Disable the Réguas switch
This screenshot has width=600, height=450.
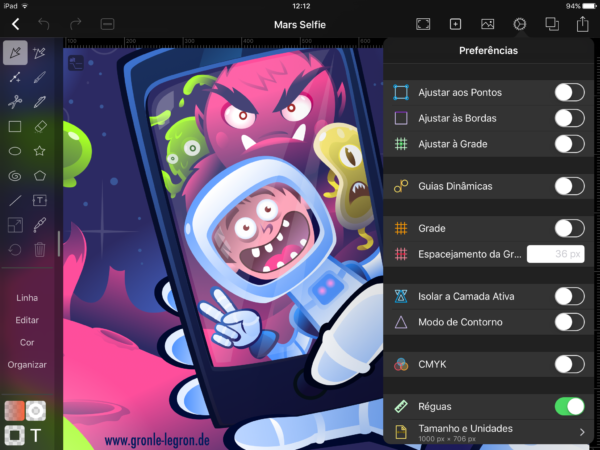coord(569,406)
